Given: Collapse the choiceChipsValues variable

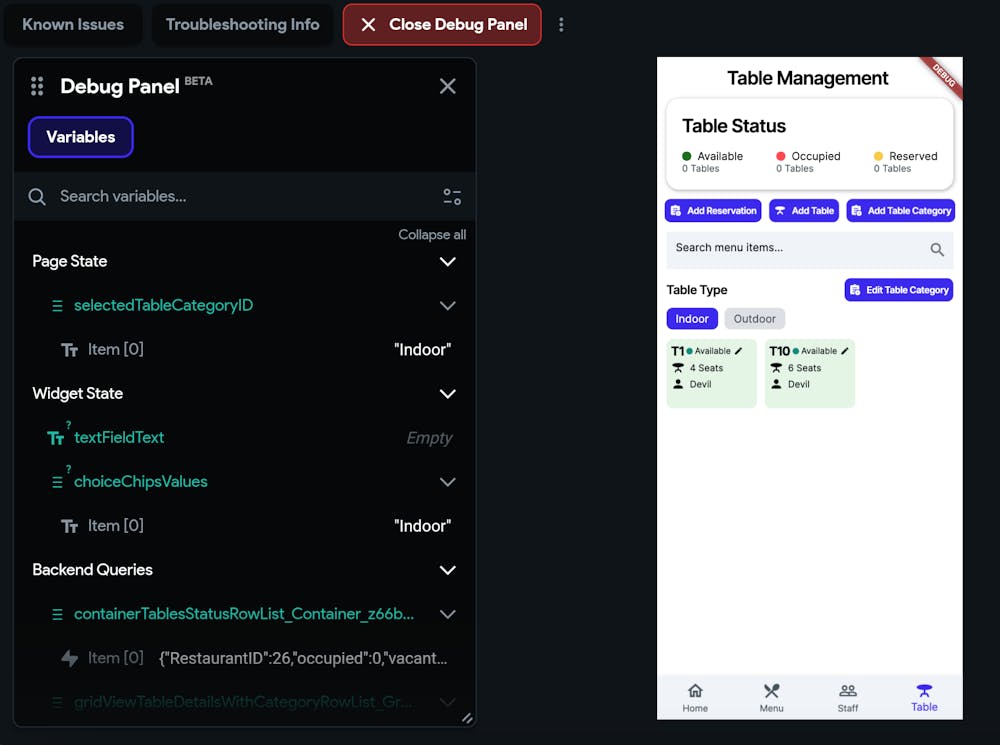Looking at the screenshot, I should pos(448,482).
